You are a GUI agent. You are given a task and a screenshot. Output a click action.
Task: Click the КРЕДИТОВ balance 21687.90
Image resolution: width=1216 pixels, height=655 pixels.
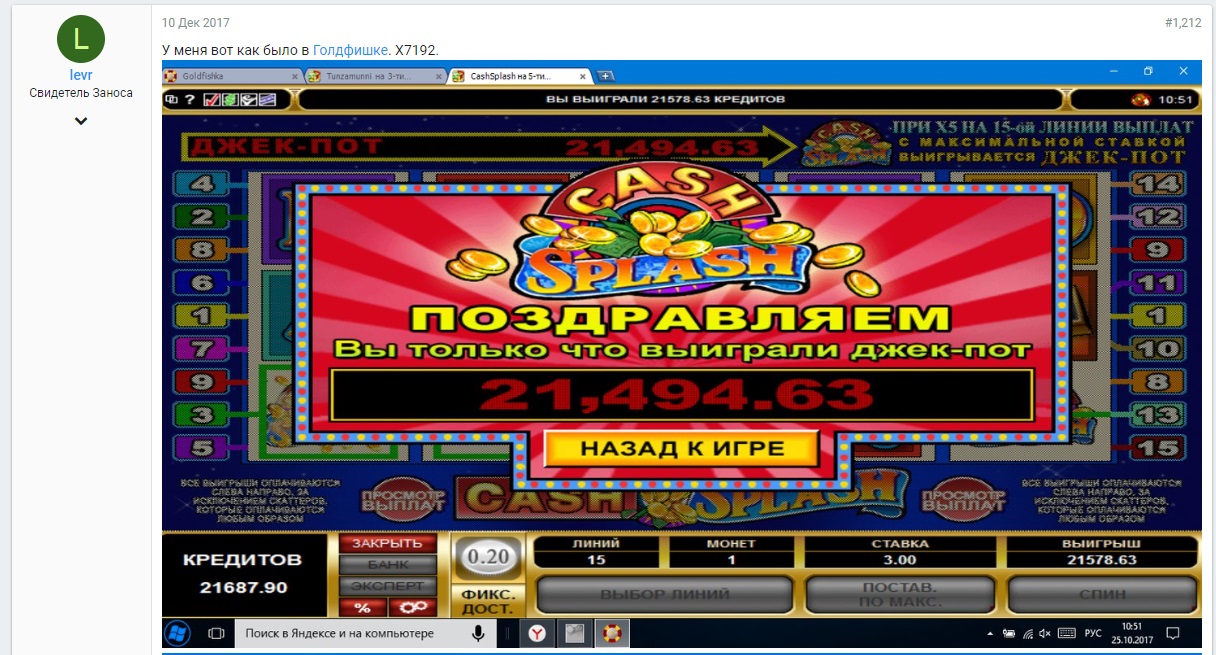(x=242, y=588)
